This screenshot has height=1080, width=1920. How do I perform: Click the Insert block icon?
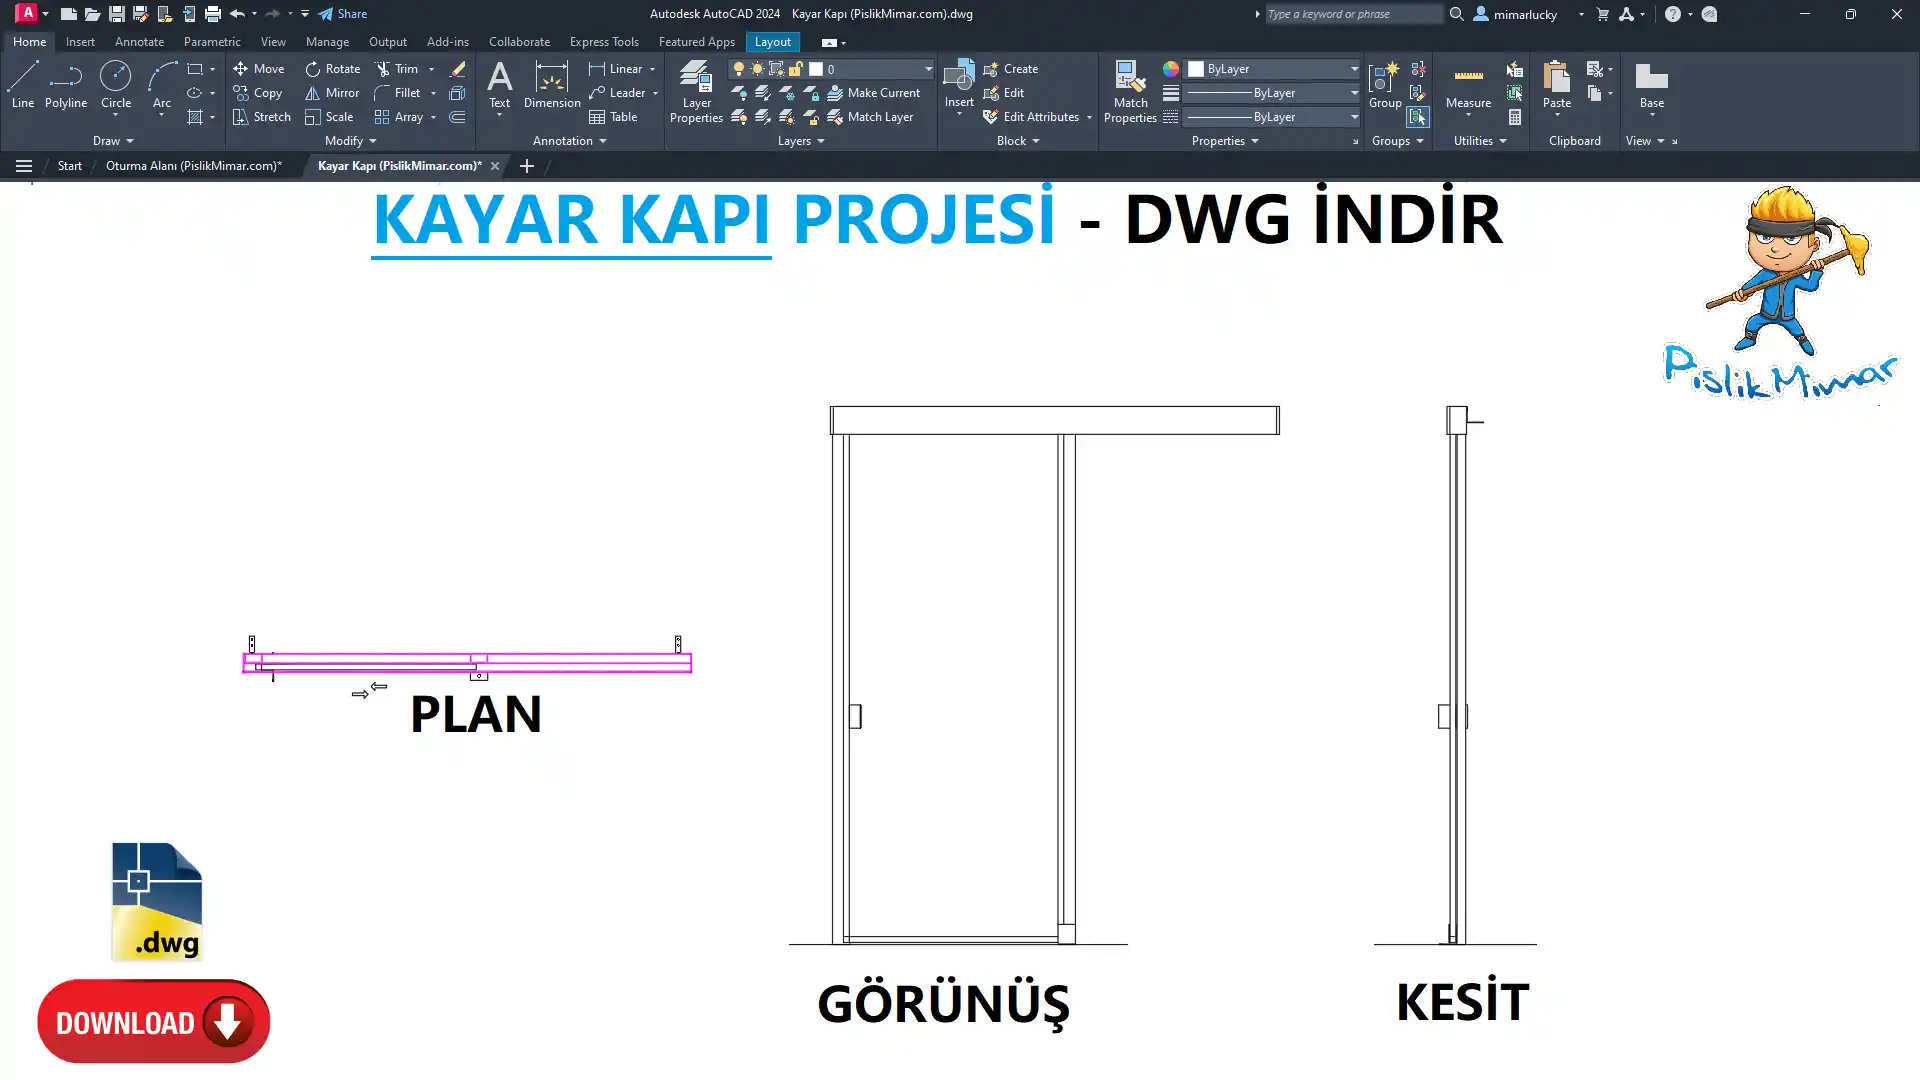(x=958, y=78)
